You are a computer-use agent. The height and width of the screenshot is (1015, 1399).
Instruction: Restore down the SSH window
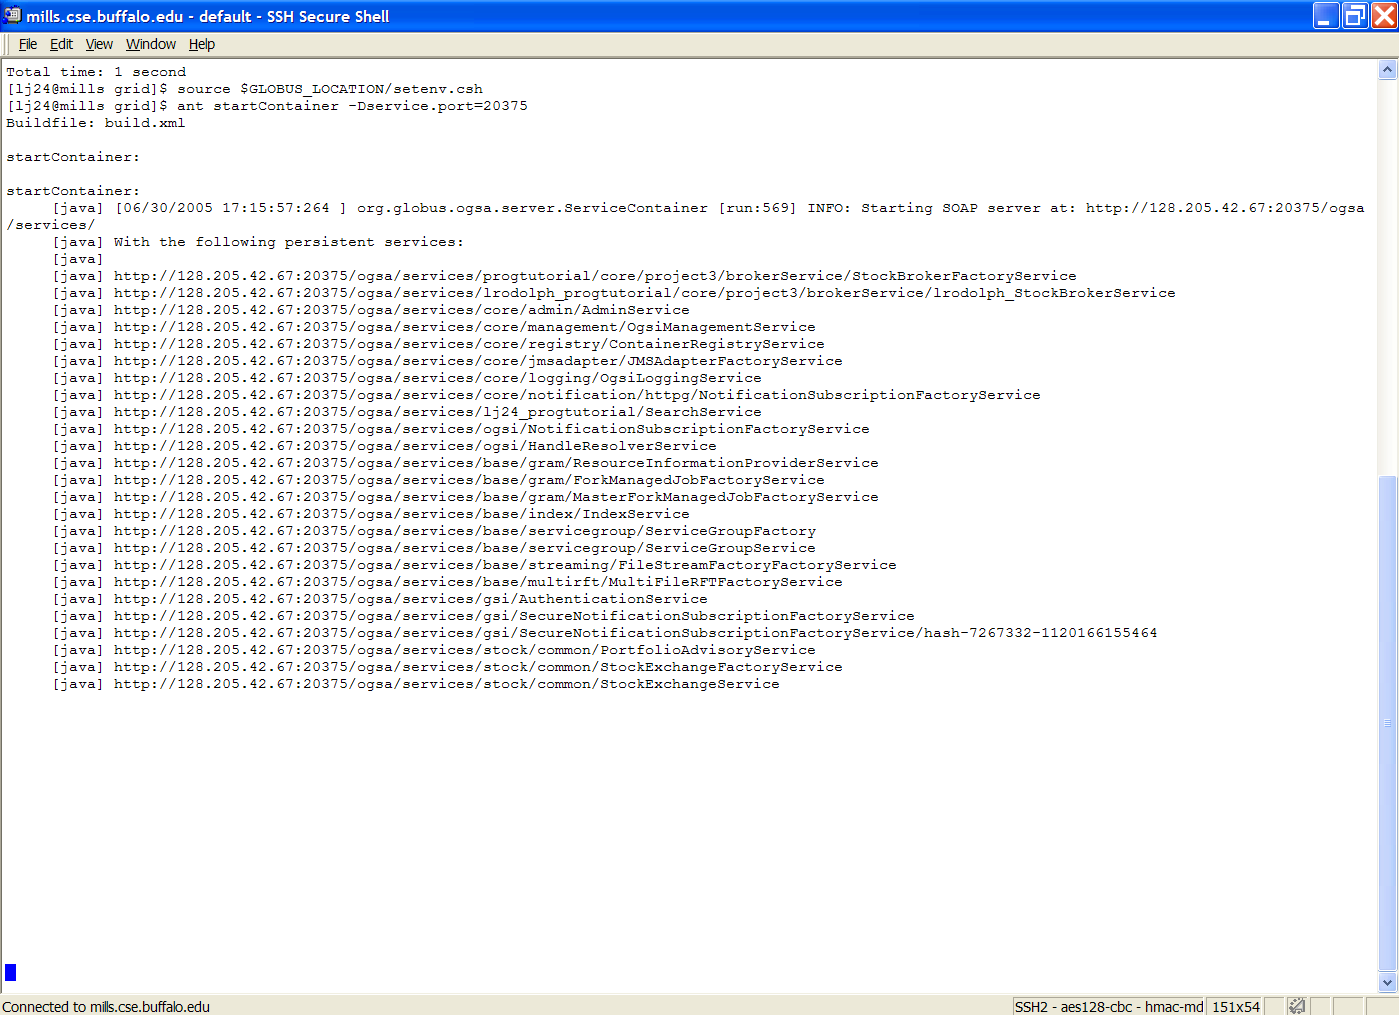click(x=1355, y=16)
